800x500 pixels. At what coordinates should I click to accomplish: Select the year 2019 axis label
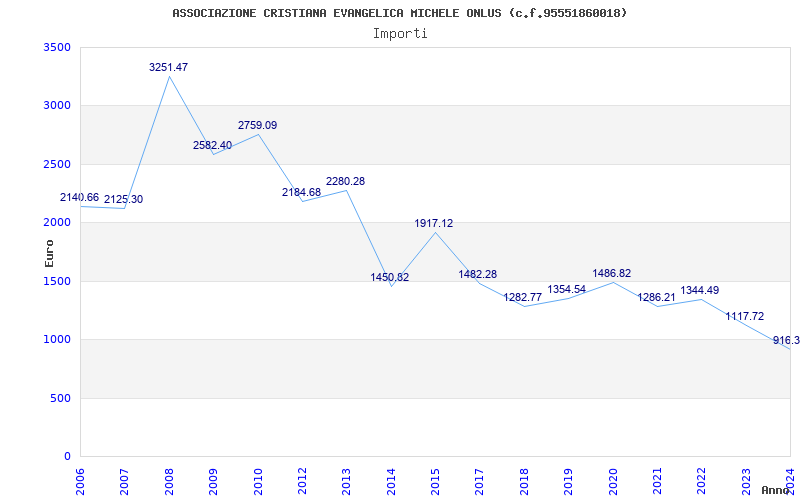(x=568, y=481)
